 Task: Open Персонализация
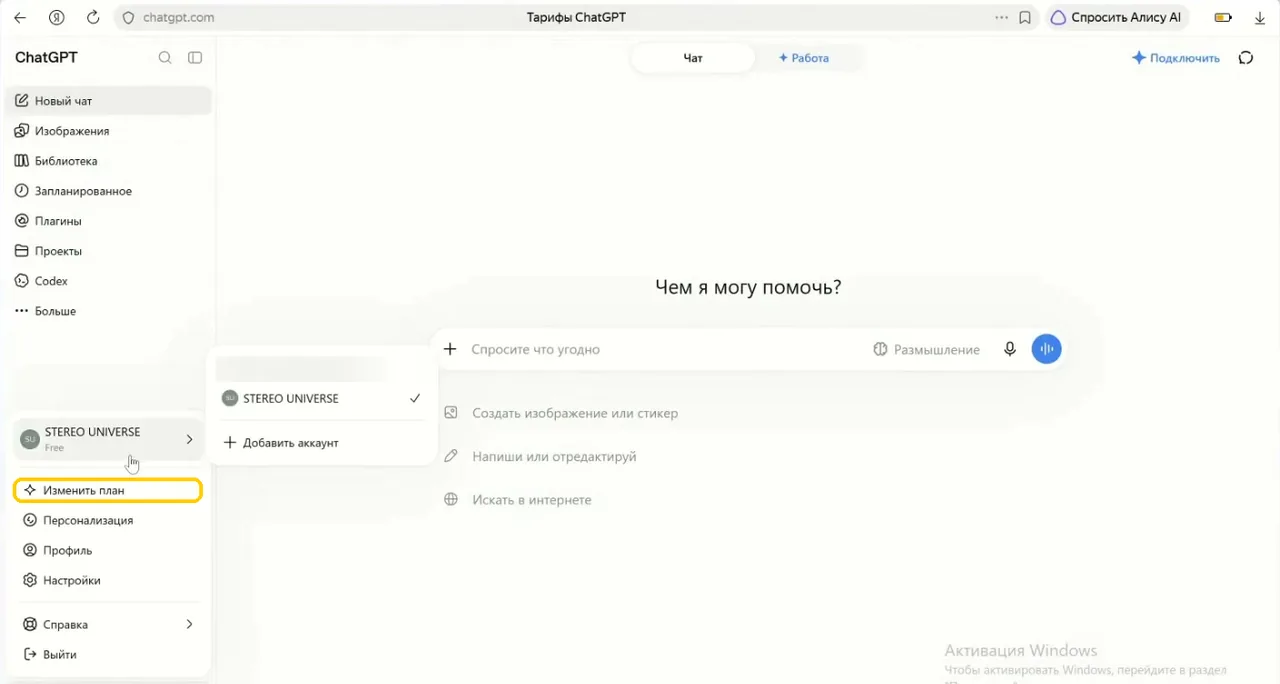[108, 520]
